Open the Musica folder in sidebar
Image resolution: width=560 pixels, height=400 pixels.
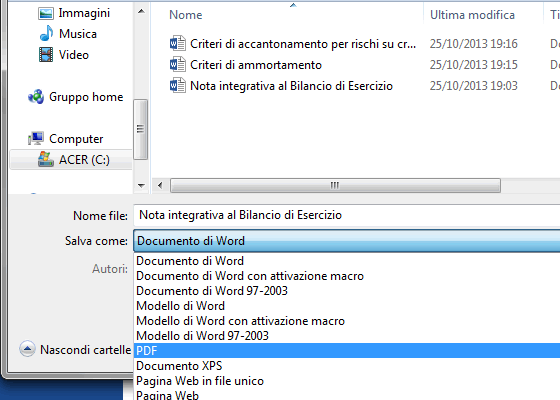78,34
